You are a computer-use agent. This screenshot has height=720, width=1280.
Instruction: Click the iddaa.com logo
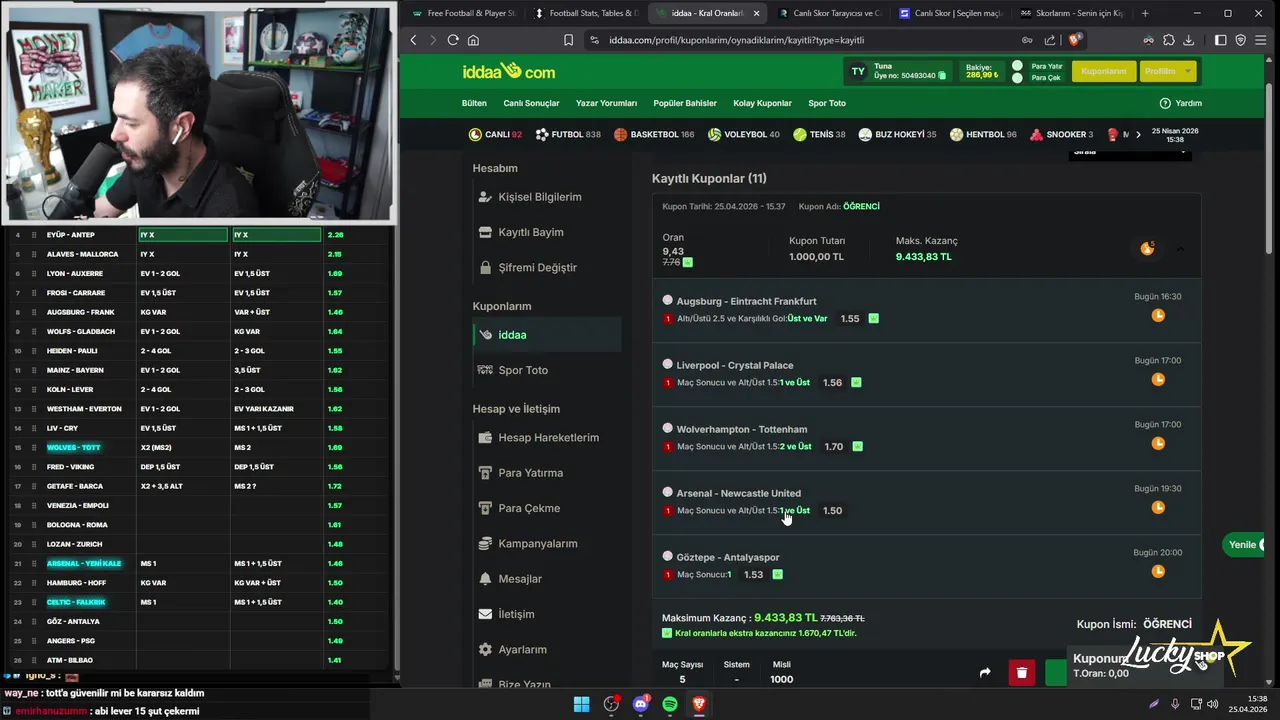(509, 71)
